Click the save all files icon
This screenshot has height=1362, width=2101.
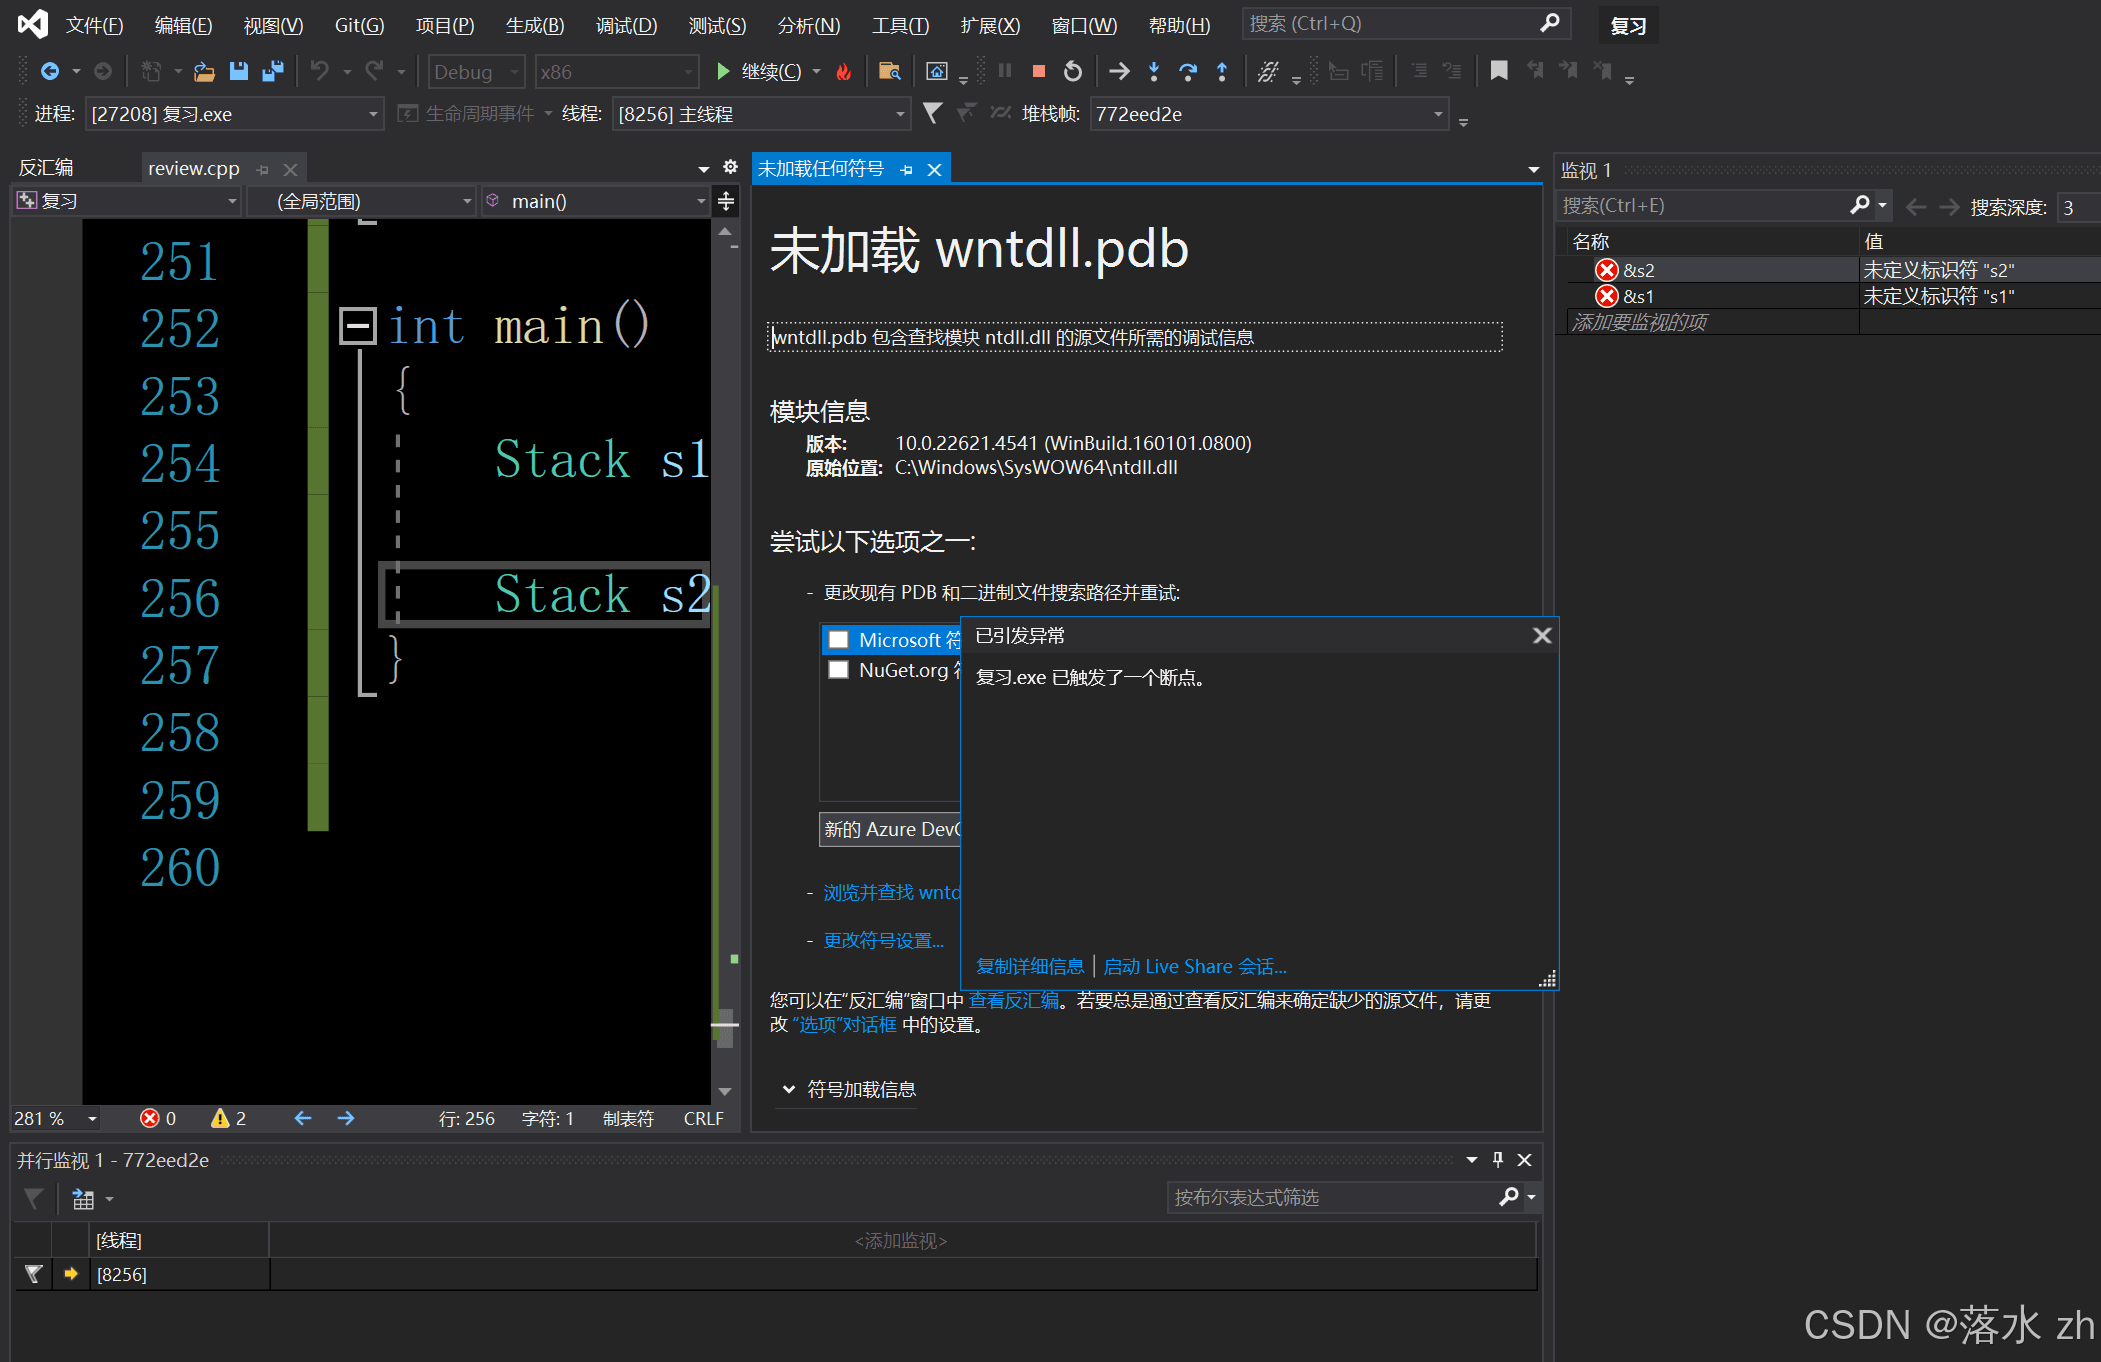(x=272, y=71)
